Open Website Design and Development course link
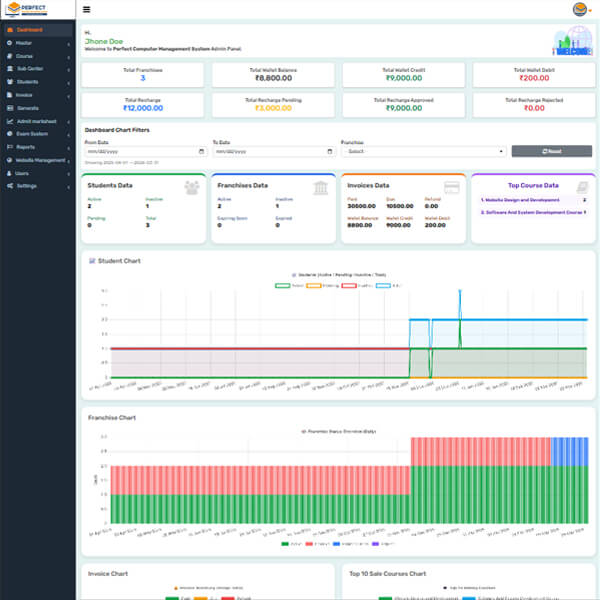The width and height of the screenshot is (600, 600). click(x=530, y=200)
